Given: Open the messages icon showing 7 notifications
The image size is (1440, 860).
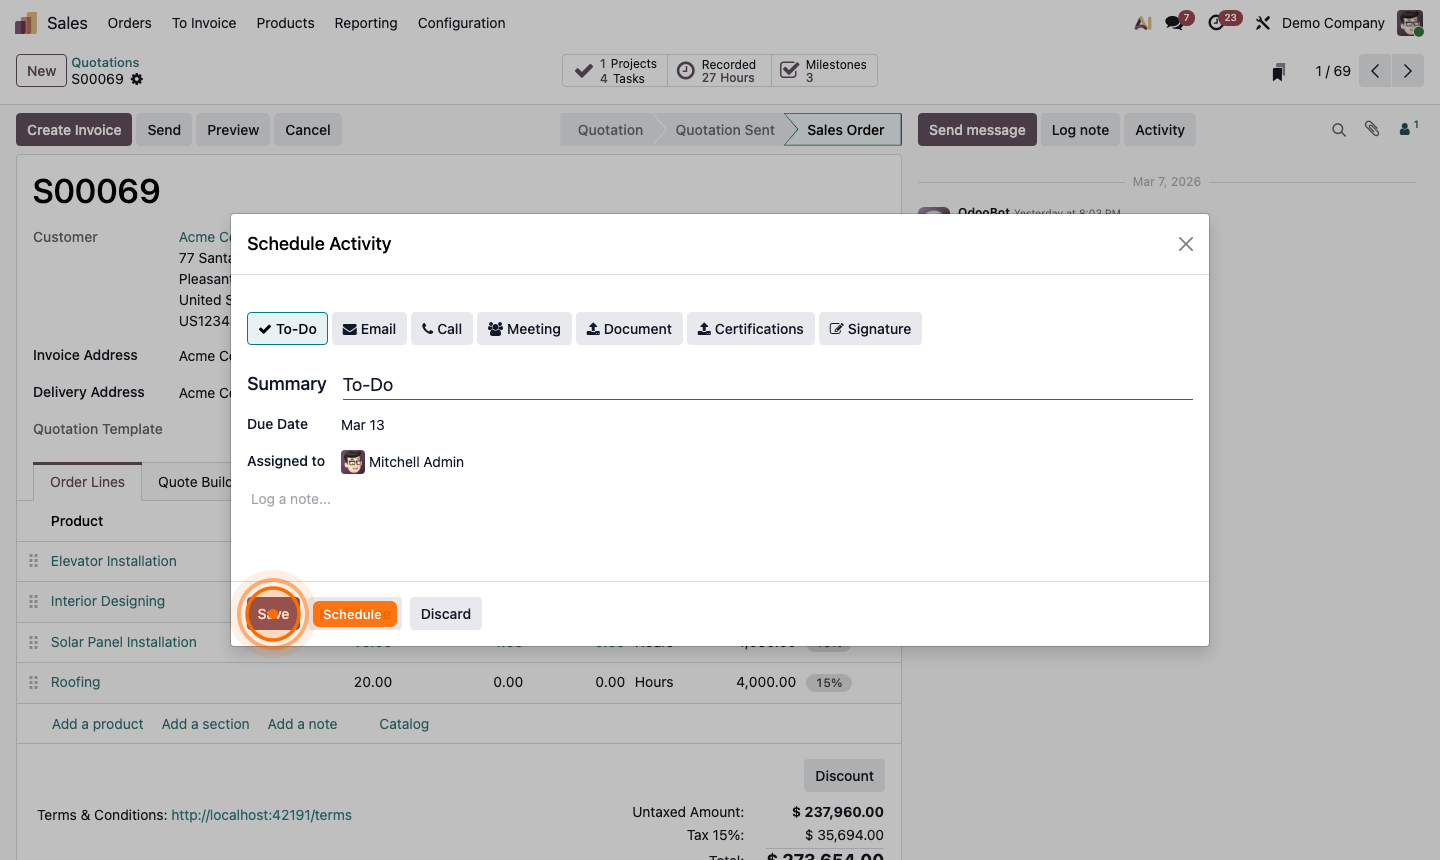Looking at the screenshot, I should click(1170, 22).
